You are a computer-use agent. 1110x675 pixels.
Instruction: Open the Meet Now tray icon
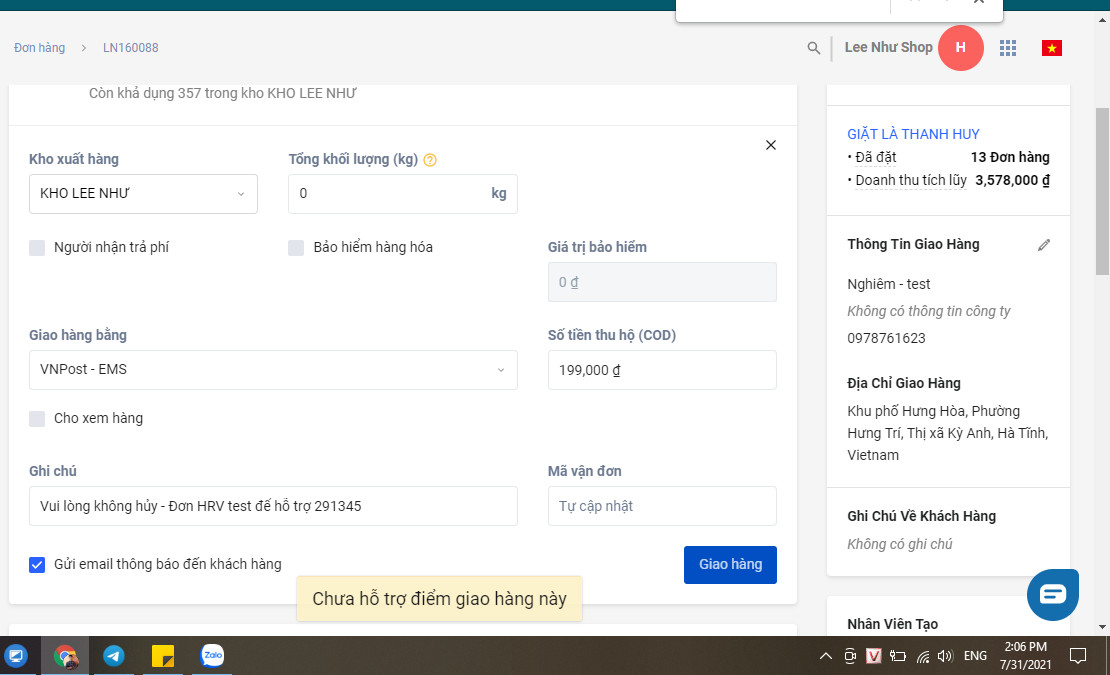pyautogui.click(x=850, y=656)
